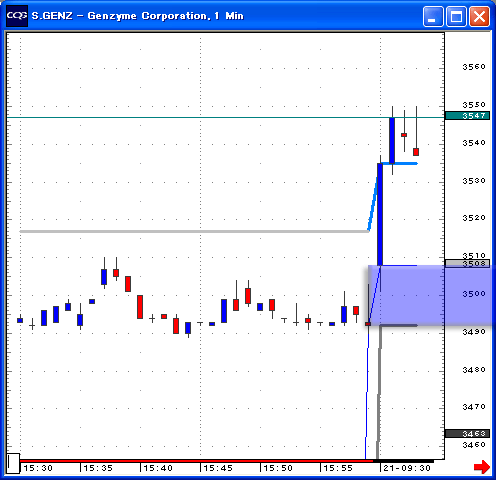Click the 15:35 time axis label
The image size is (496, 480).
98,468
